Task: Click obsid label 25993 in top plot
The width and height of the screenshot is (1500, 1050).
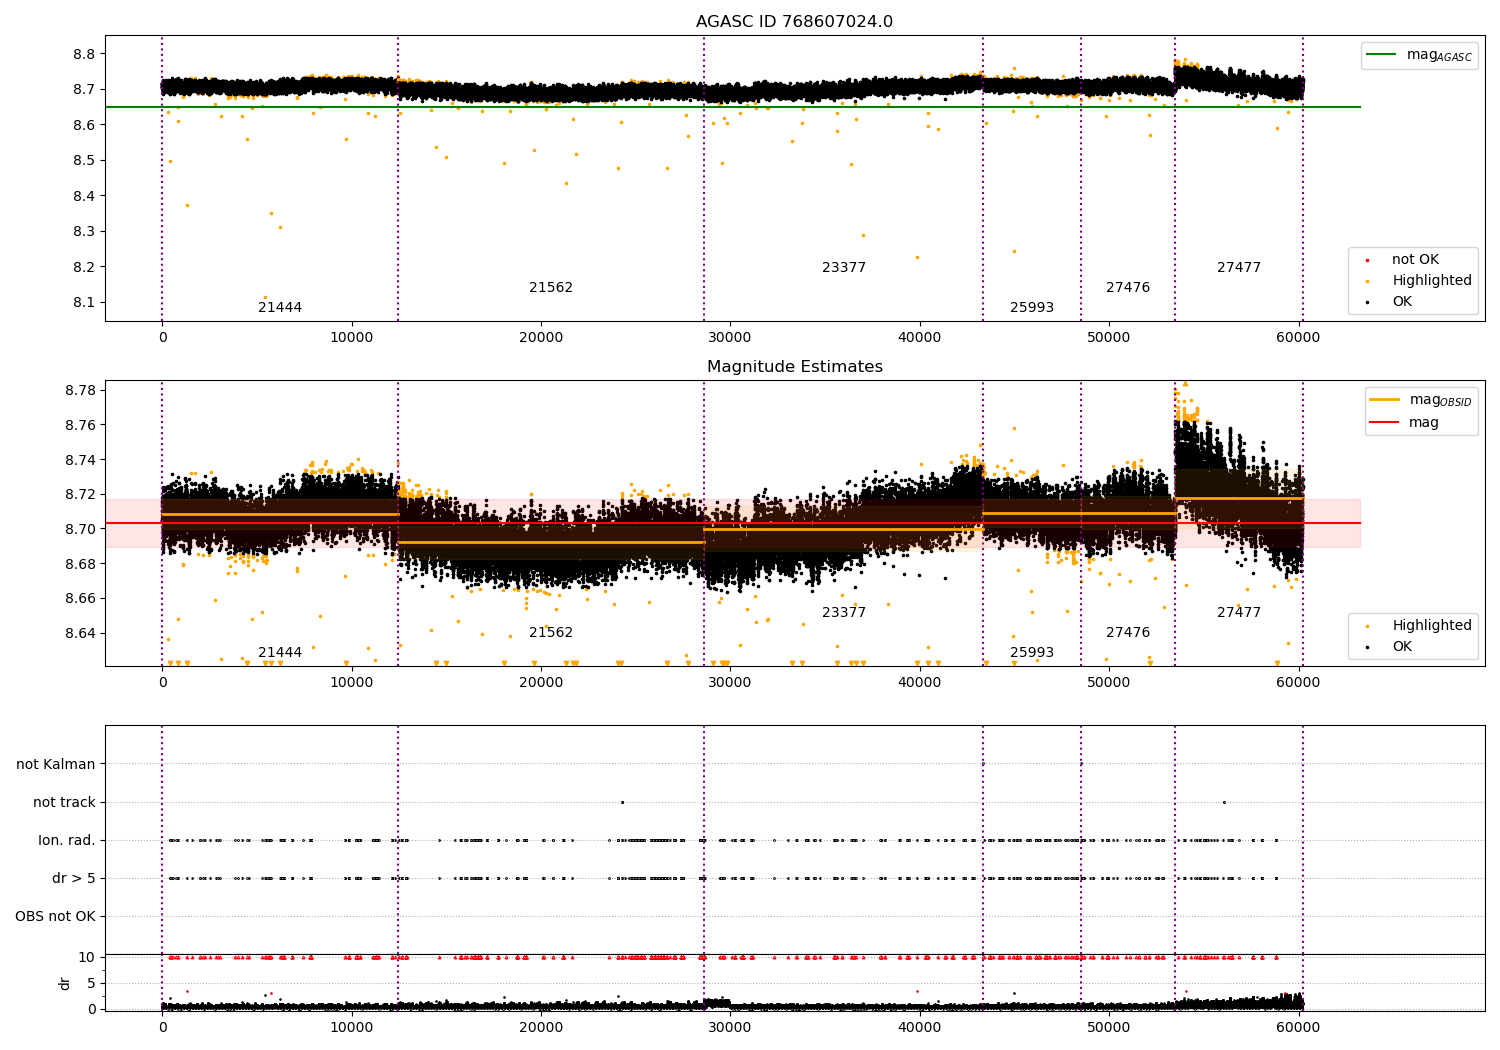Action: tap(1032, 308)
